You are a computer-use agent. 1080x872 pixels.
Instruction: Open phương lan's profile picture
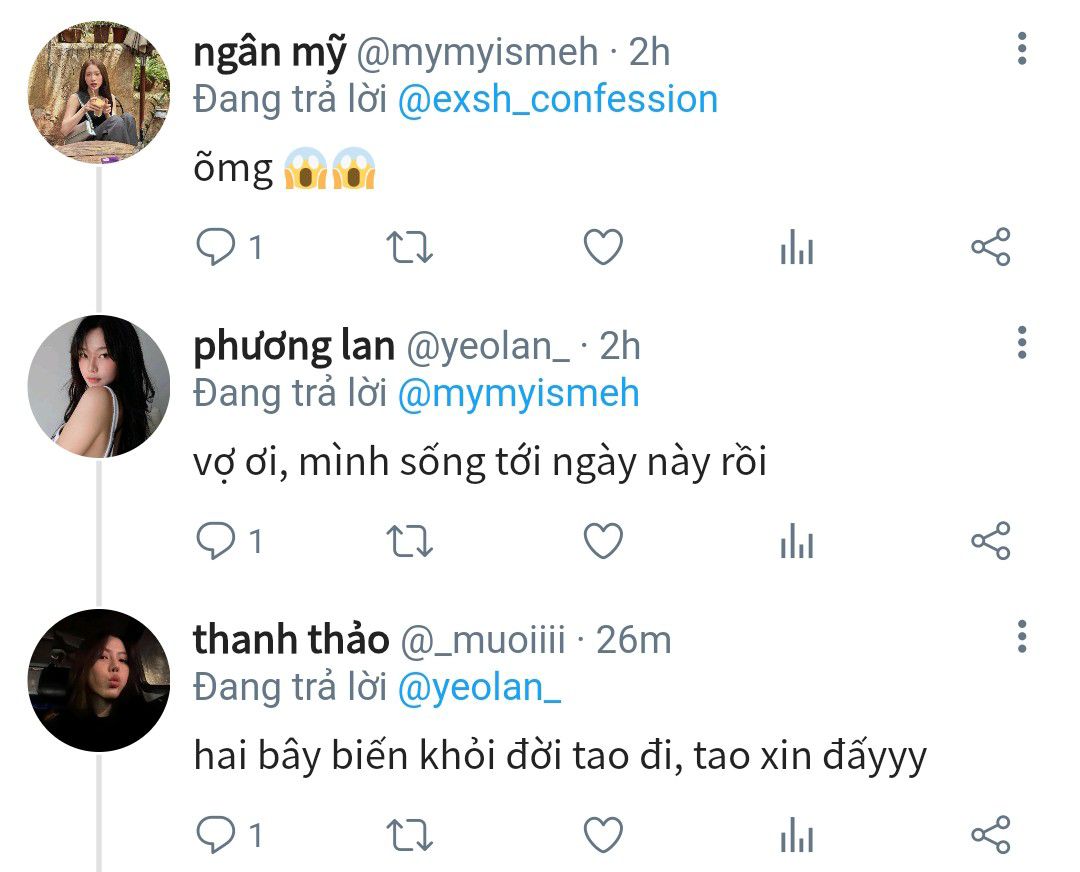coord(98,386)
